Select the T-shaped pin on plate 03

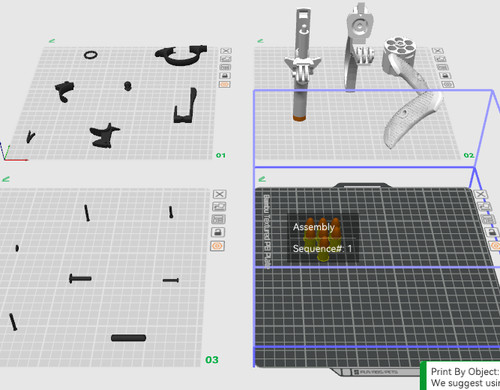pos(80,278)
